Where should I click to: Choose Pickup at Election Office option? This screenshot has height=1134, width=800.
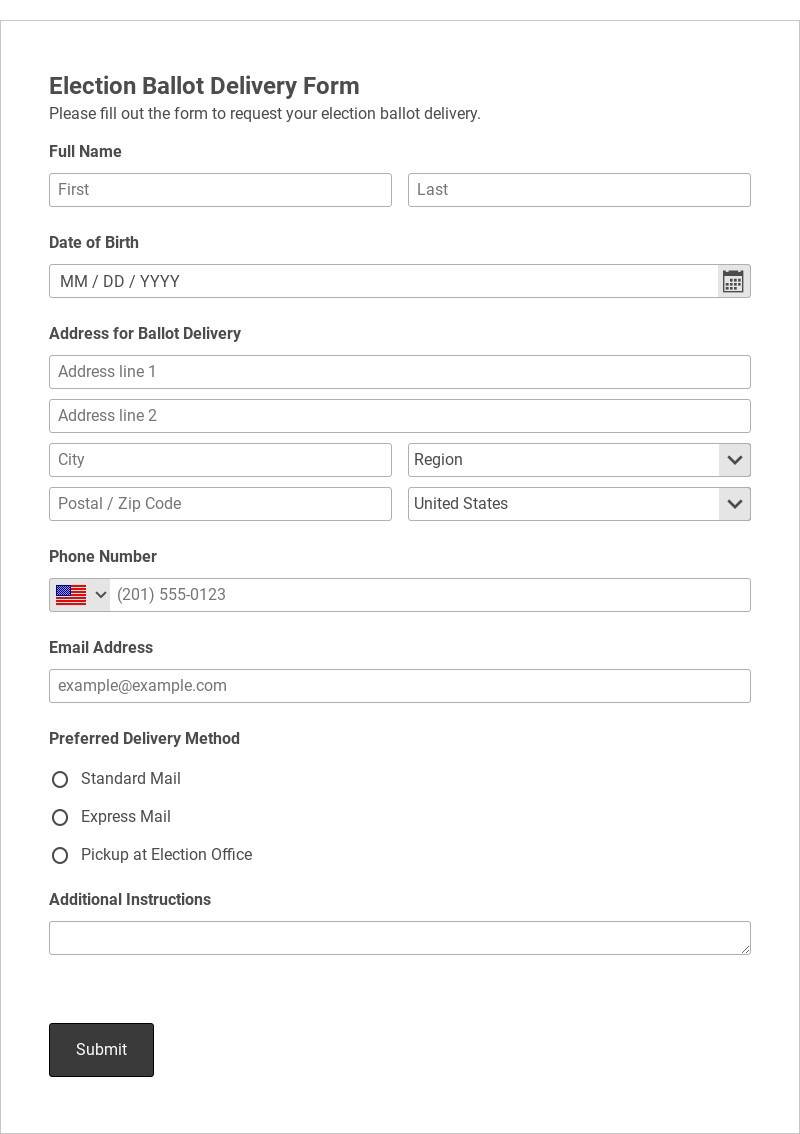(x=60, y=856)
